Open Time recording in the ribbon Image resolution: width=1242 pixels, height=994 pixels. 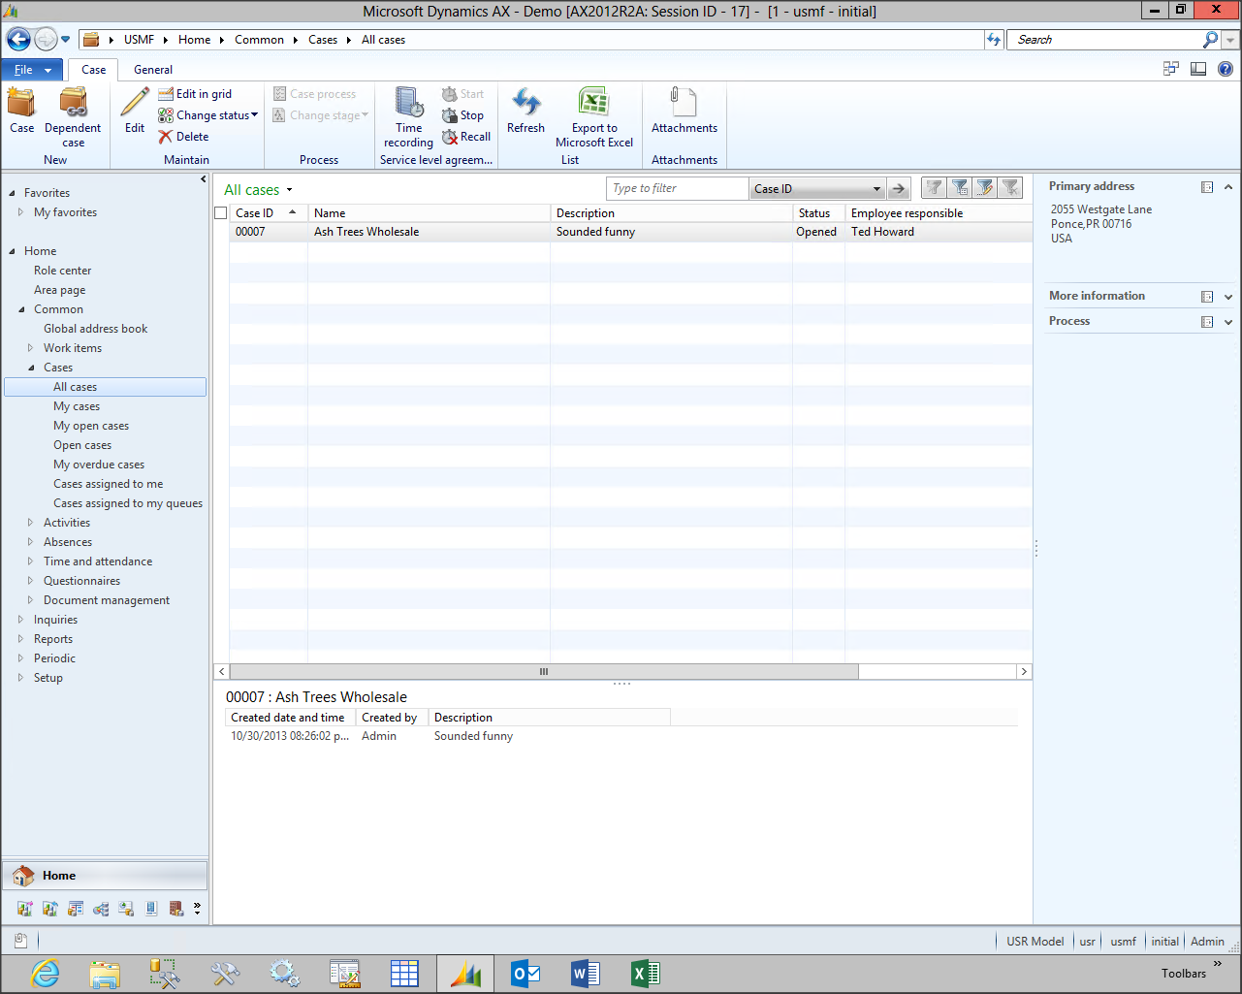pyautogui.click(x=408, y=104)
